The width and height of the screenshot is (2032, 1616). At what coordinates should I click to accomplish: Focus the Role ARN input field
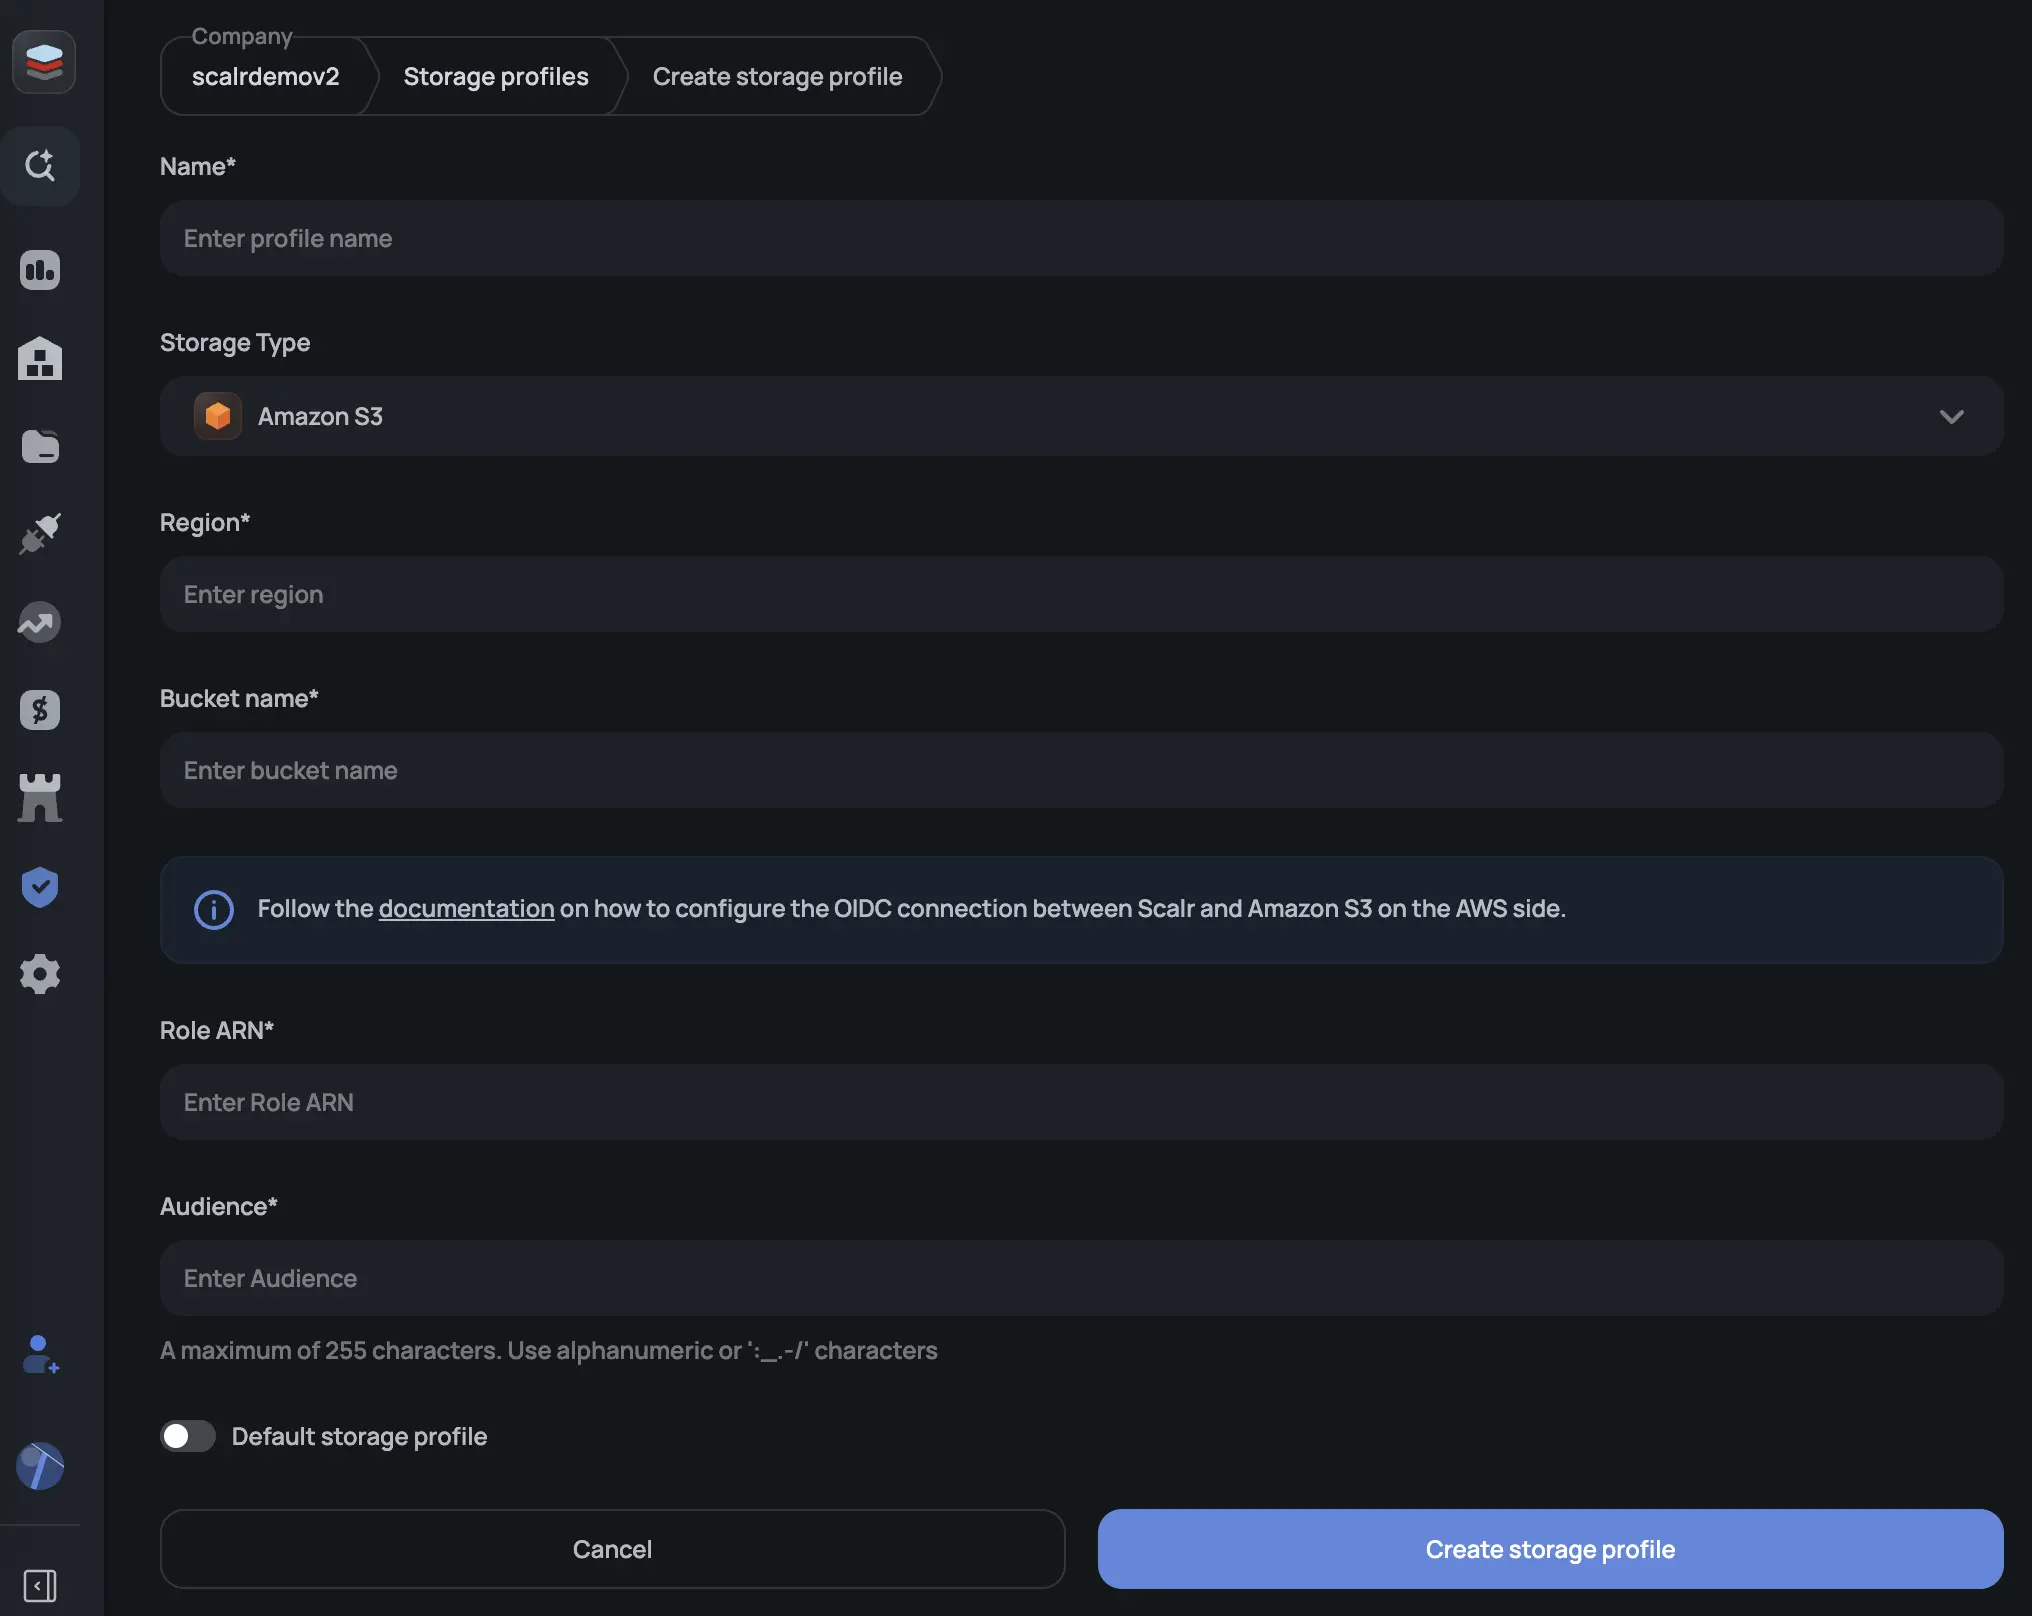point(1082,1102)
